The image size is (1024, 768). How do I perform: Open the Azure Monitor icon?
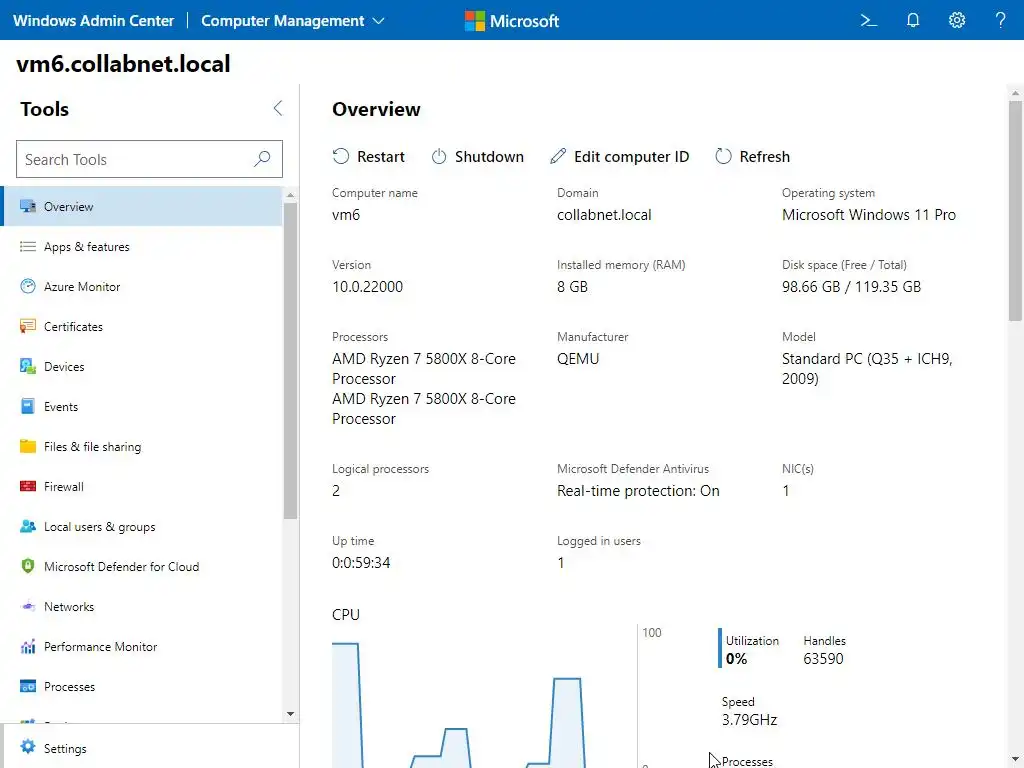[27, 286]
